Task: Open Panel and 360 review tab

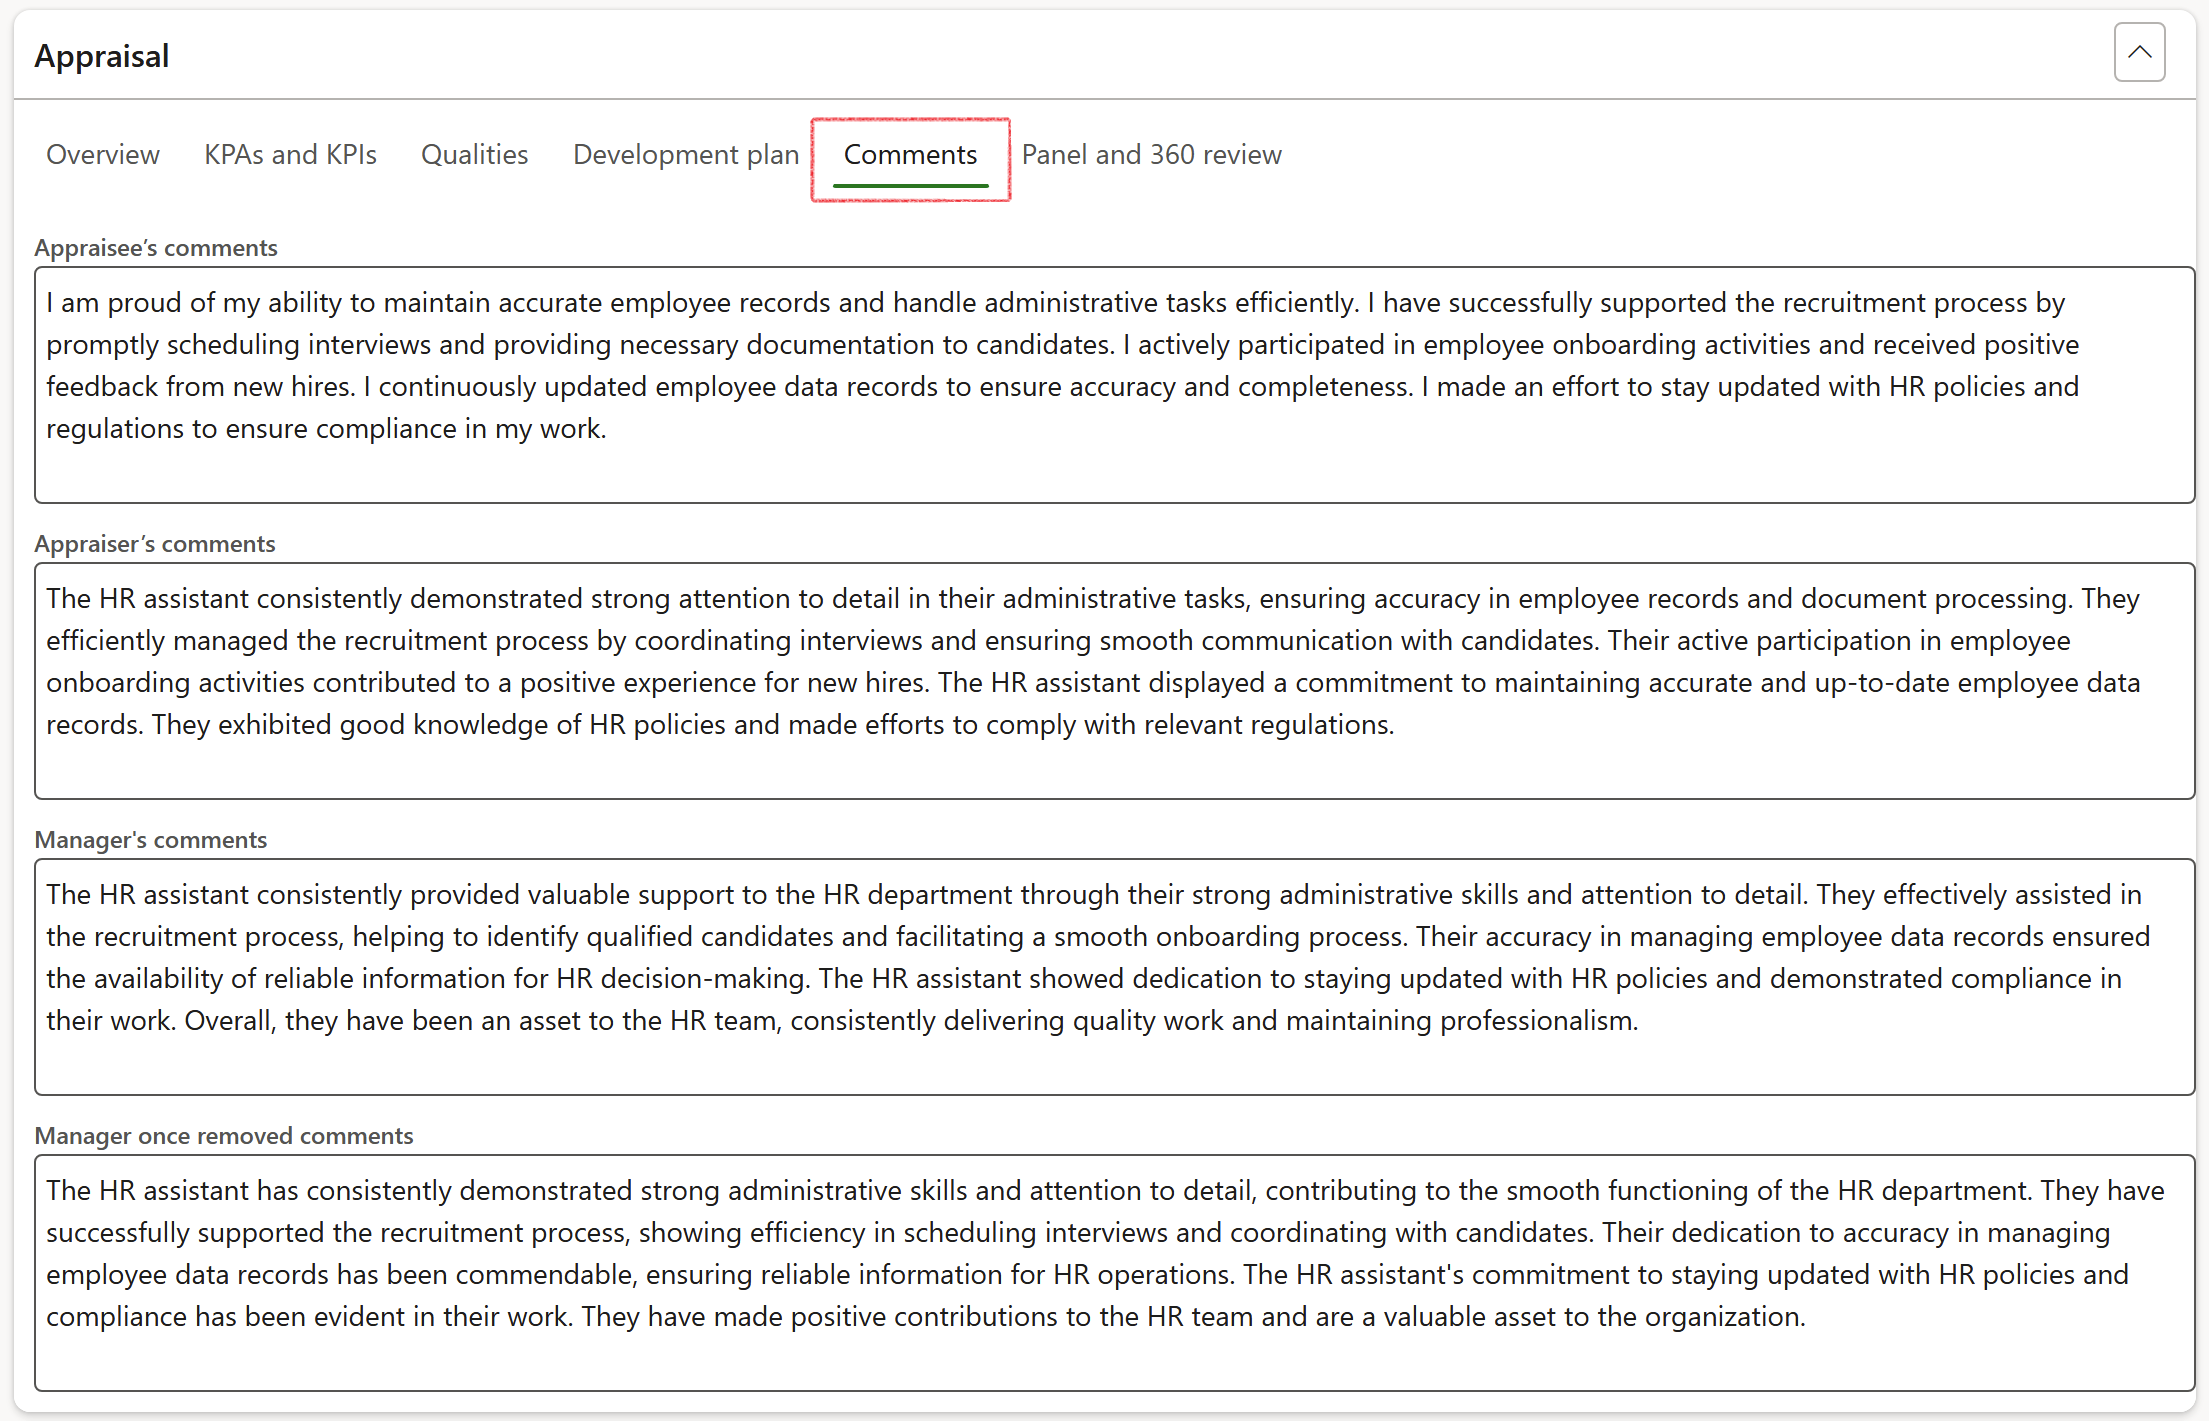Action: click(1151, 155)
